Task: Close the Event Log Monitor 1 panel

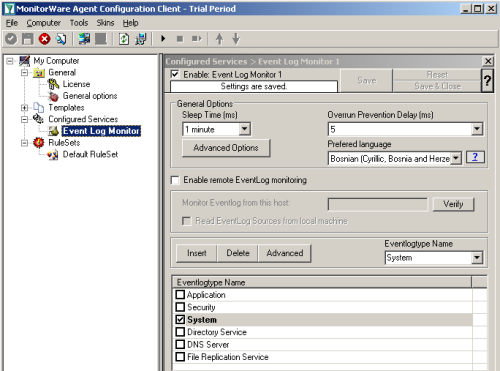Action: [x=488, y=61]
